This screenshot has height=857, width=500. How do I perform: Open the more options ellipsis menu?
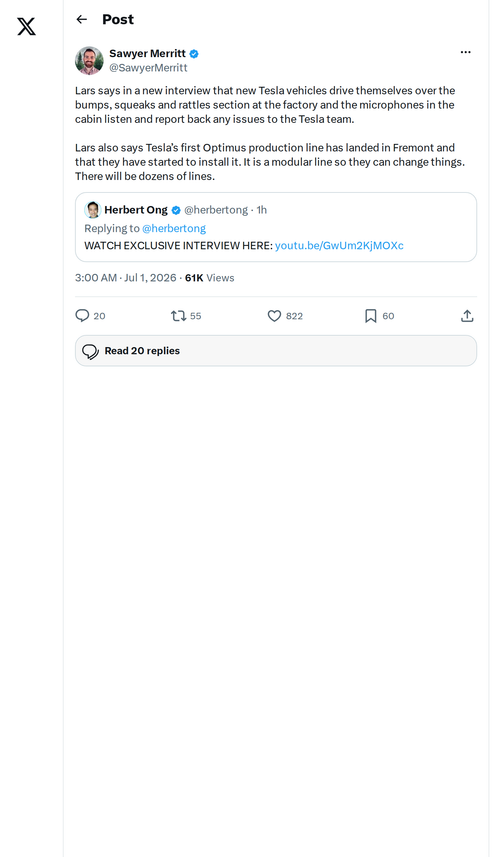tap(466, 52)
